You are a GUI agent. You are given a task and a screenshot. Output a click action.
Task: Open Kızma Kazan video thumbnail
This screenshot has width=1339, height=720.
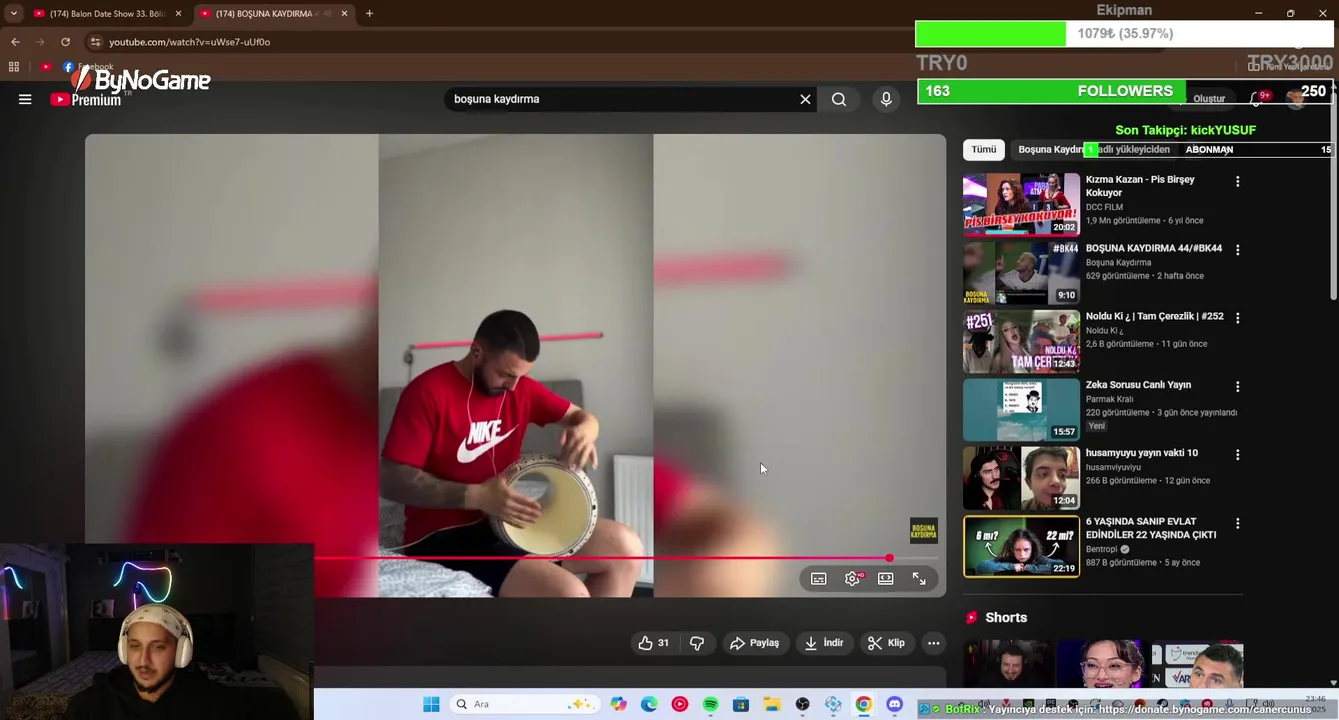pos(1021,204)
